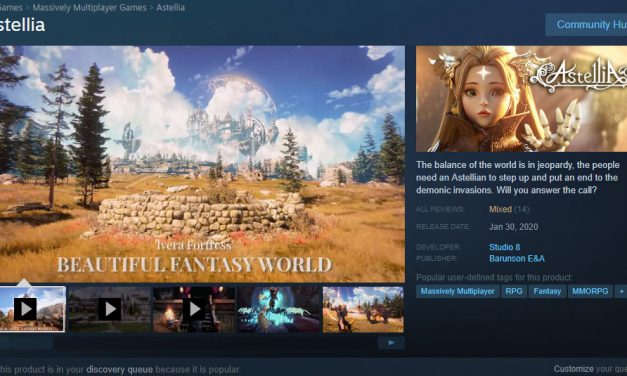Viewport: 627px width, 376px height.
Task: Open the Massively Multiplayer Games breadcrumb link
Action: [90, 8]
